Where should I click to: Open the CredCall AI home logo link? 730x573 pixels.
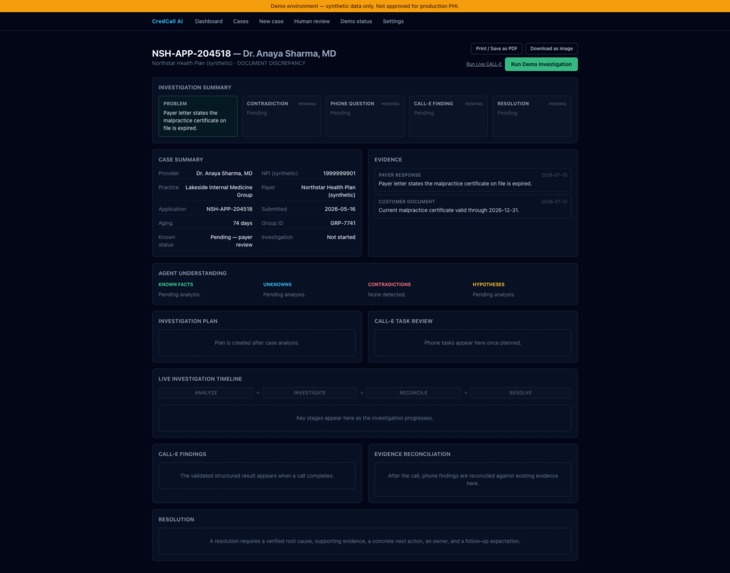167,21
